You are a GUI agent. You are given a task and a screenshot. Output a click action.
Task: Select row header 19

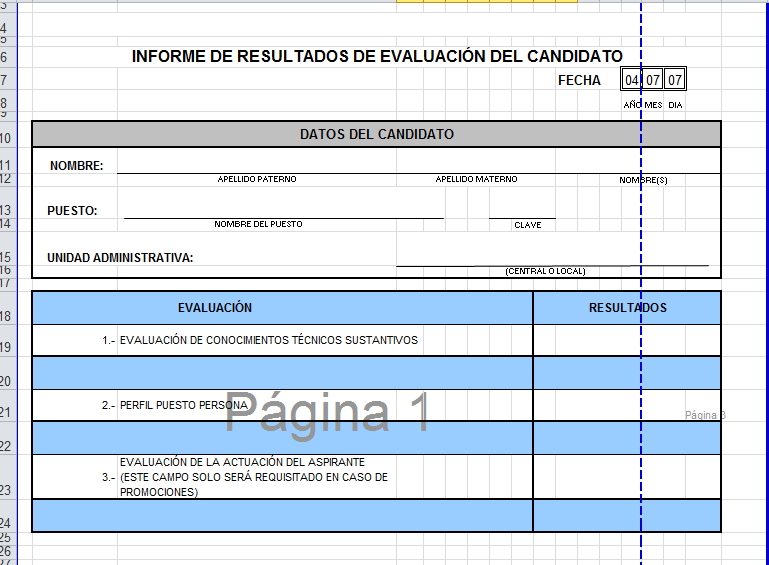8,340
